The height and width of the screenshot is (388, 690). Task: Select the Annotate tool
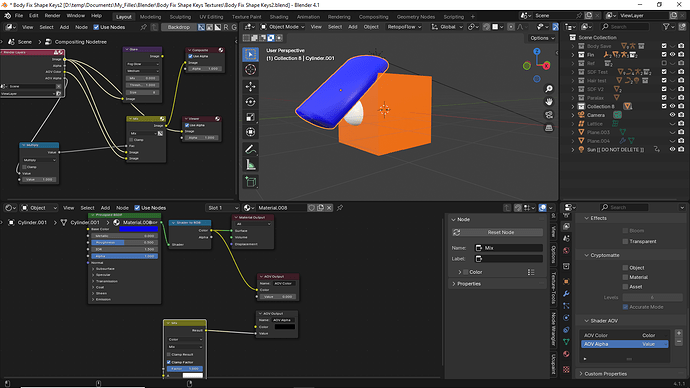[250, 150]
